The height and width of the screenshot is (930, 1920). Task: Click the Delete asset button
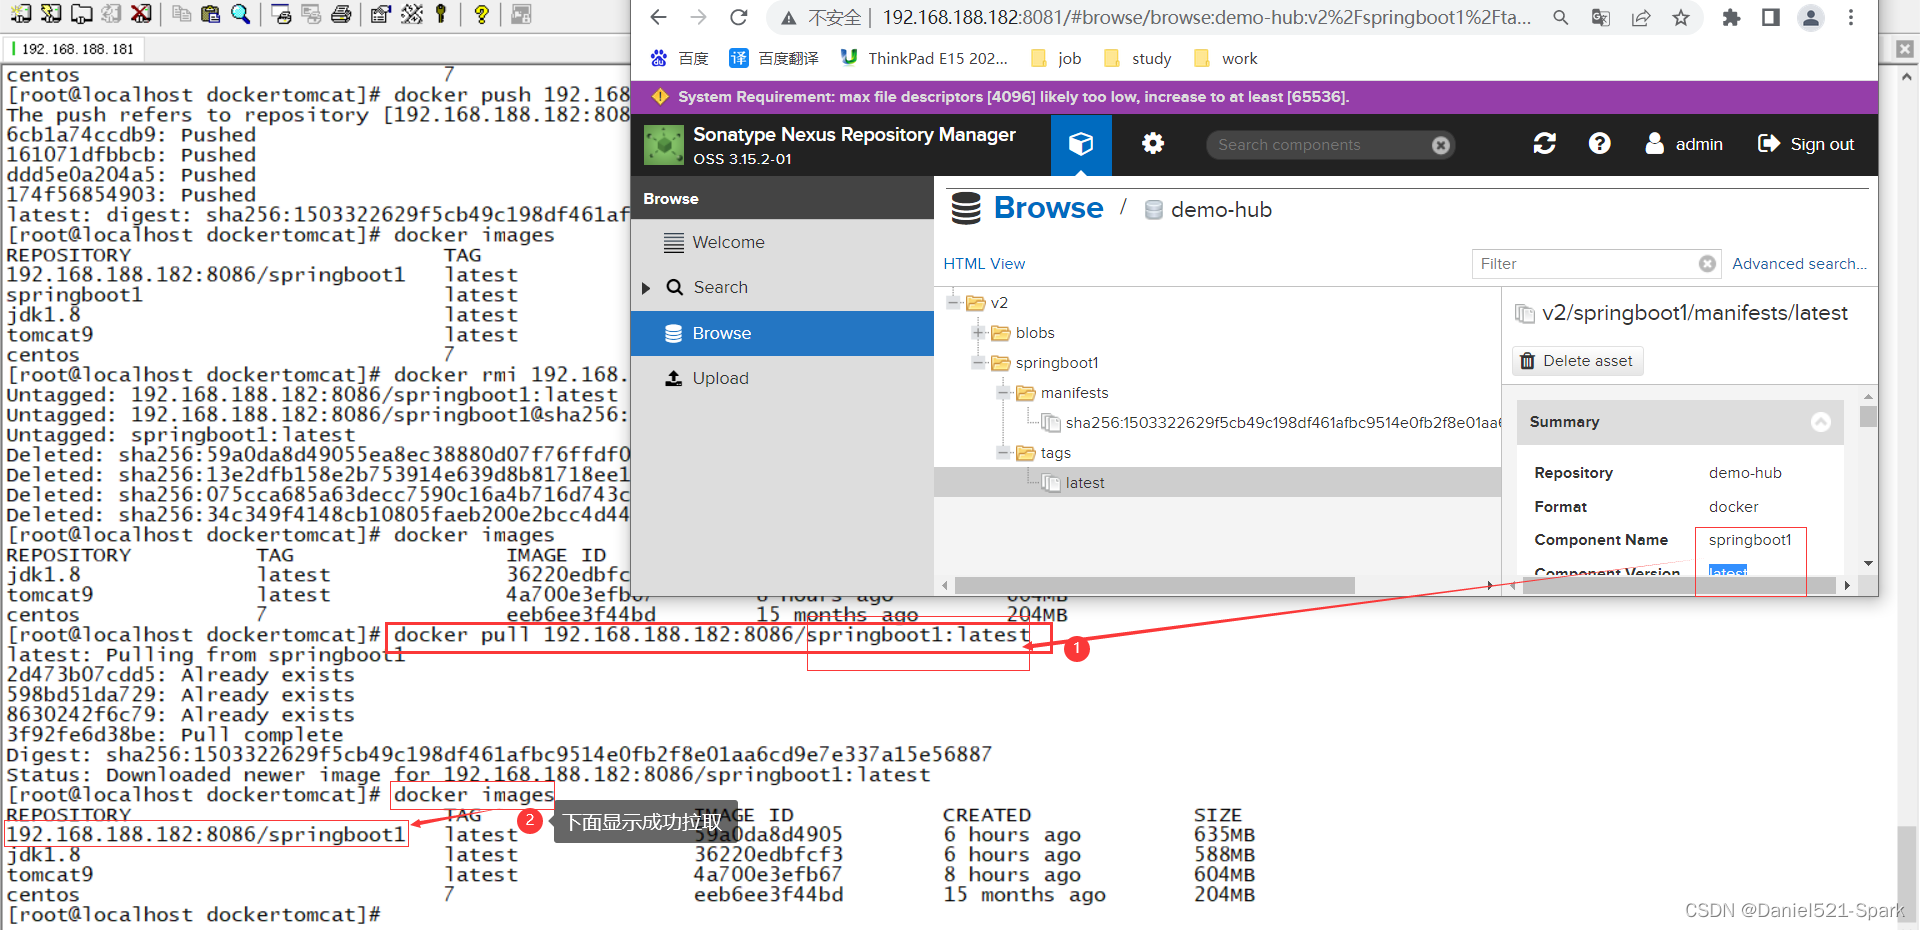(1577, 361)
